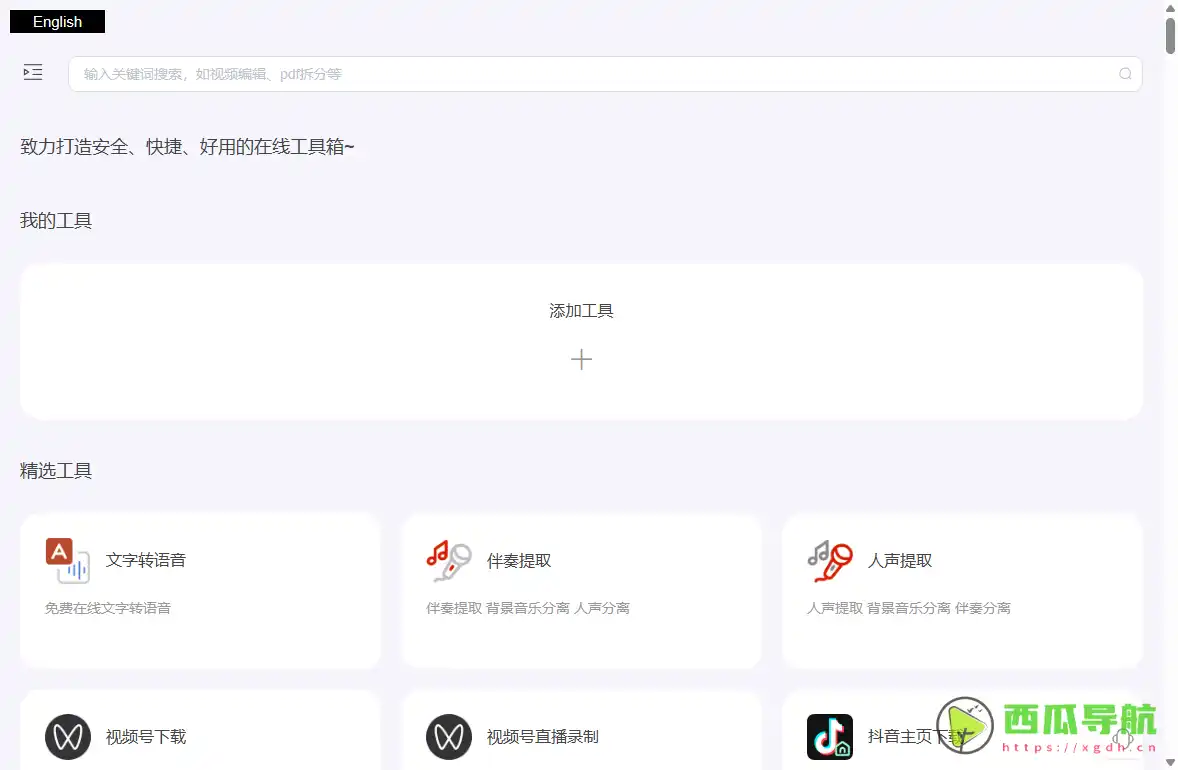Viewport: 1178px width, 770px height.
Task: Click 人声提取 背景音乐分离 伴奏分离 description
Action: pyautogui.click(x=908, y=608)
